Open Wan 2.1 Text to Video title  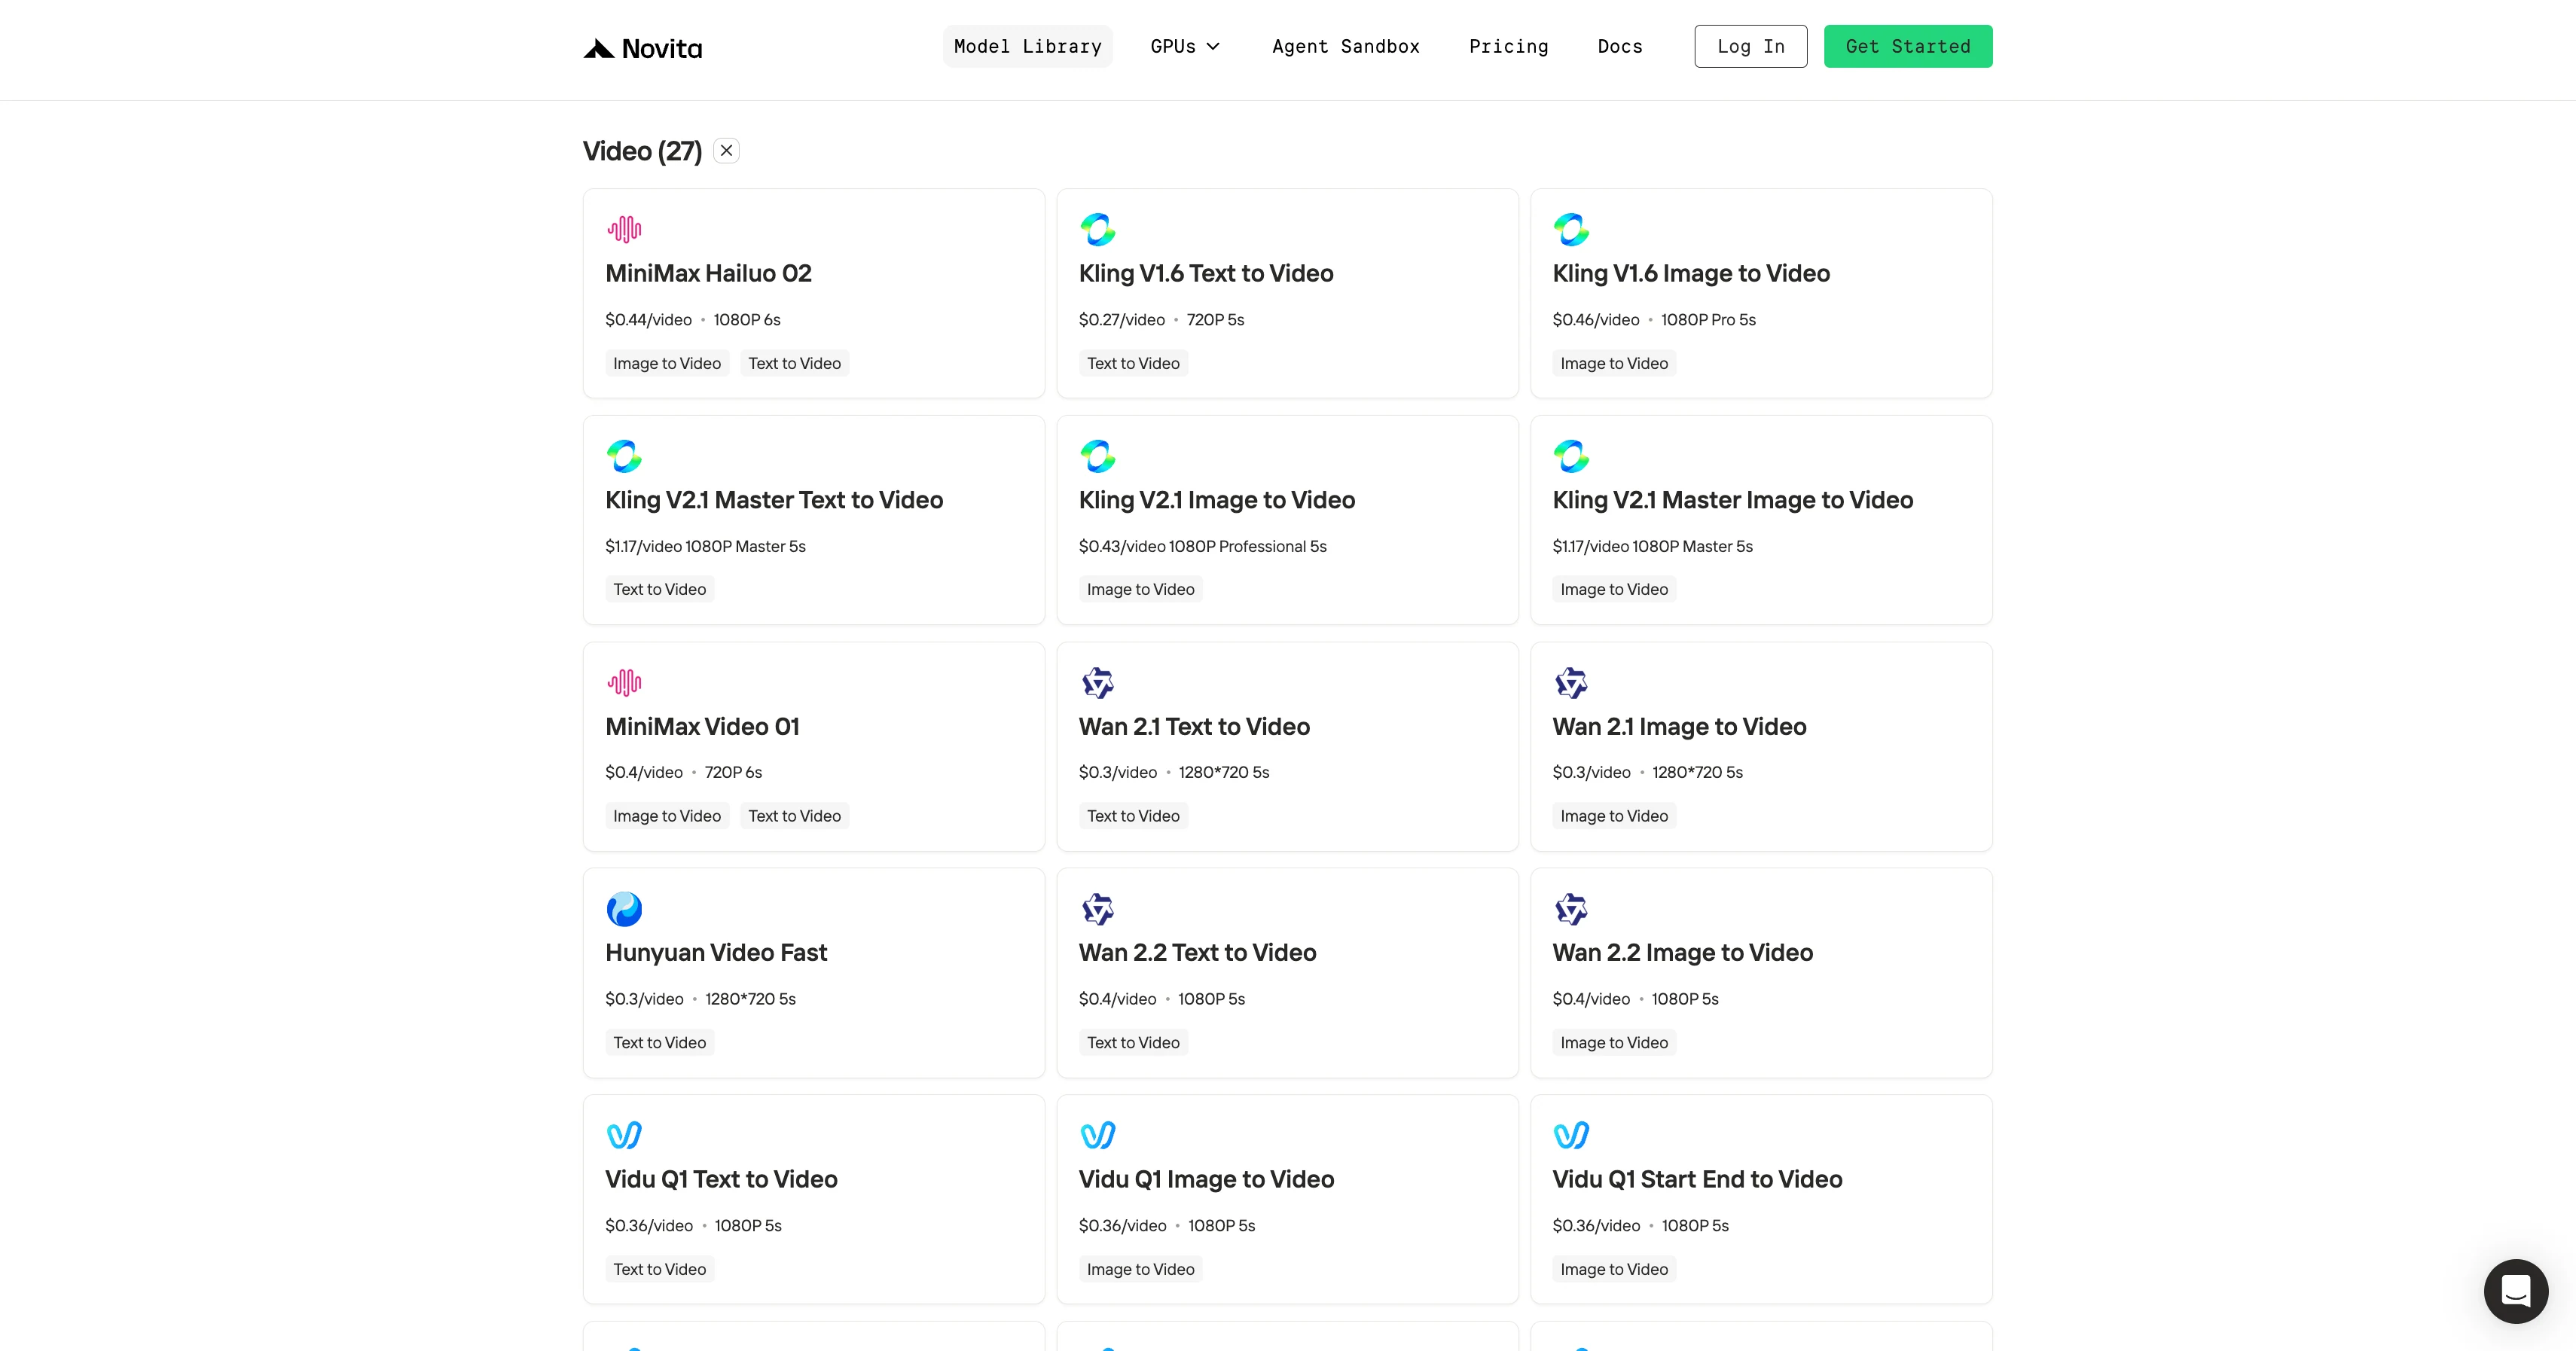coord(1194,726)
